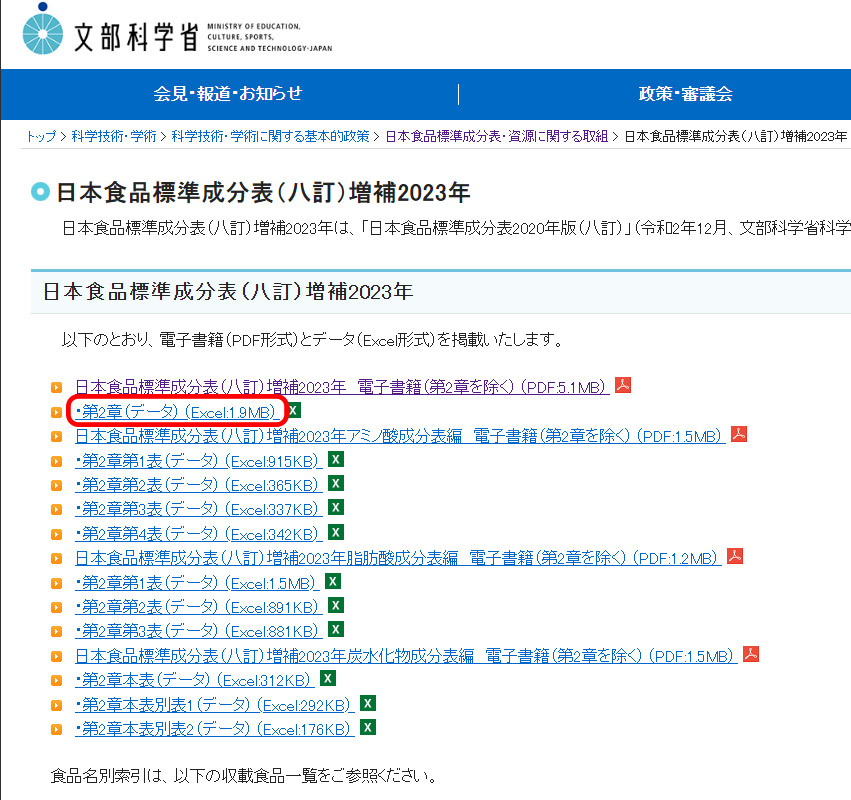This screenshot has width=851, height=800.
Task: Download 第2章本表別表2 Excel 176KB link
Action: [x=214, y=729]
